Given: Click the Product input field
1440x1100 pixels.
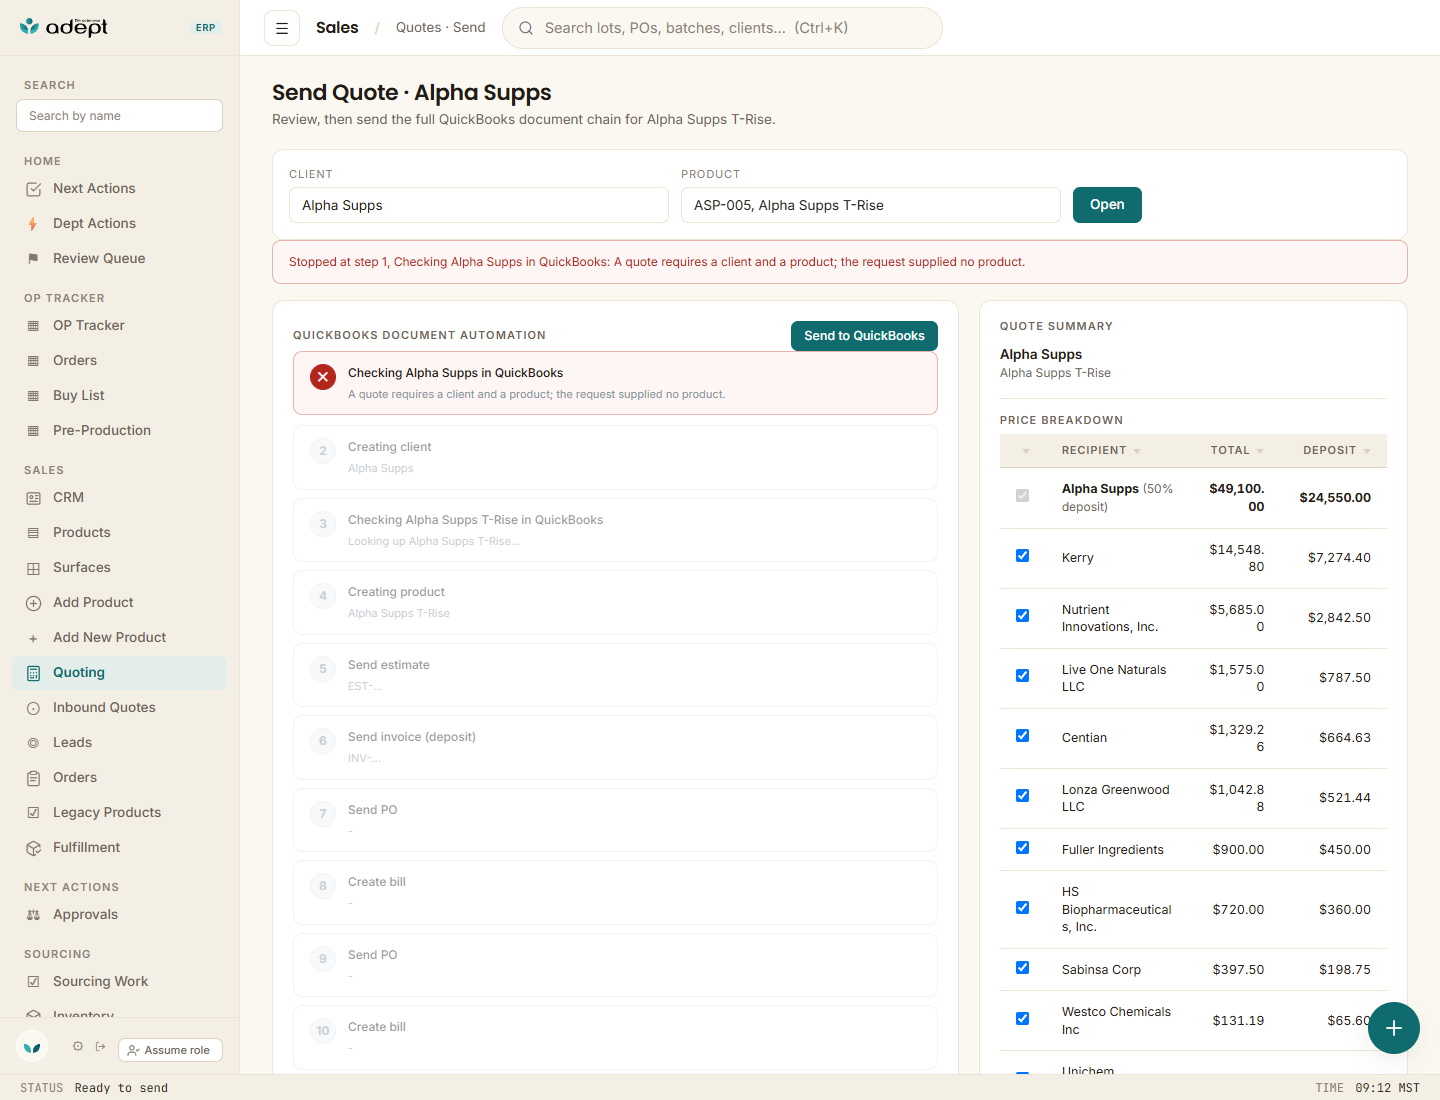Looking at the screenshot, I should click(871, 205).
